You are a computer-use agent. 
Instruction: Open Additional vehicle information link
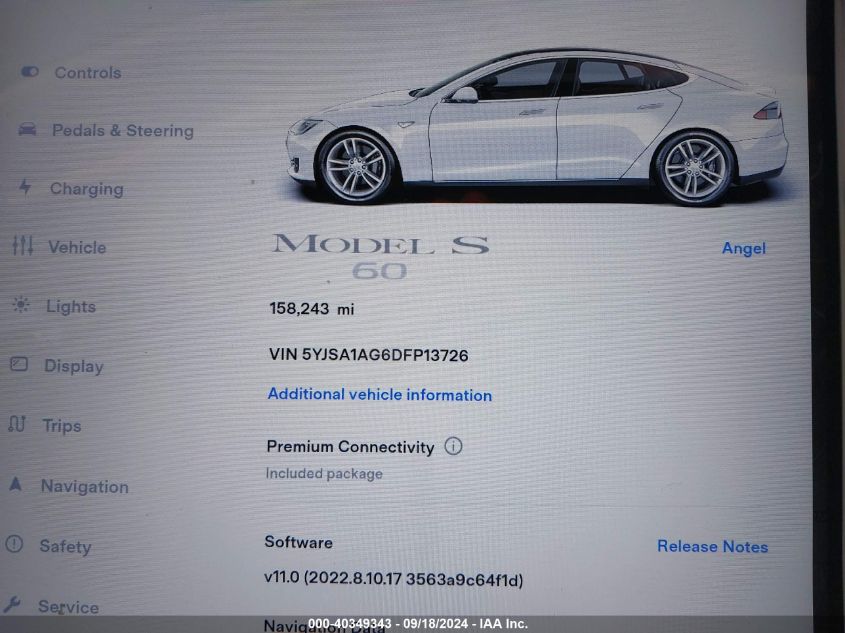click(380, 395)
